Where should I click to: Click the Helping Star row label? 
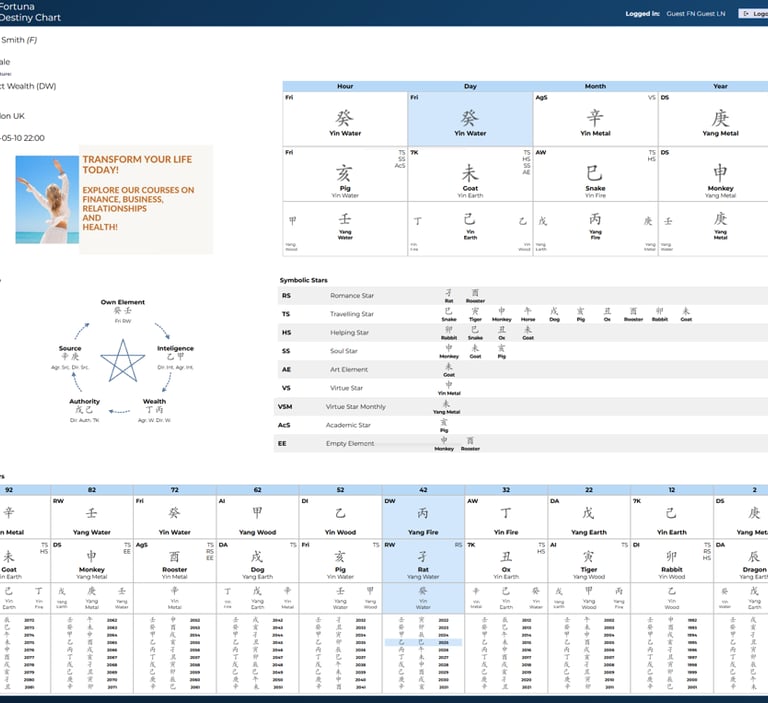(349, 333)
